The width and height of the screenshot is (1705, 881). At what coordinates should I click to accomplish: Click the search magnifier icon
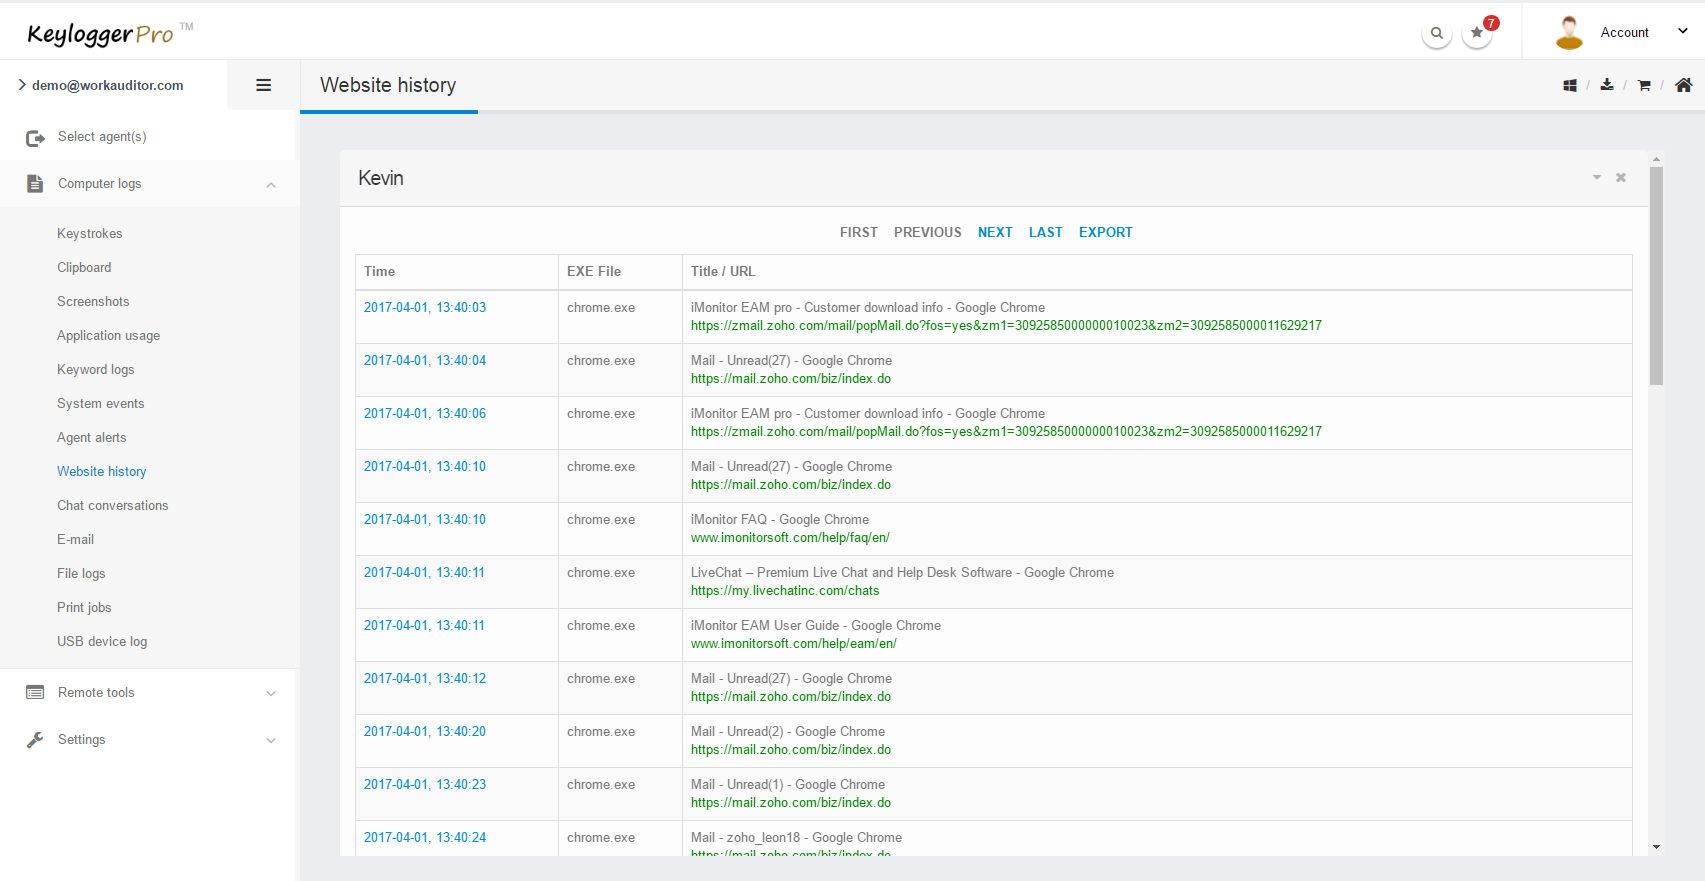[x=1436, y=33]
